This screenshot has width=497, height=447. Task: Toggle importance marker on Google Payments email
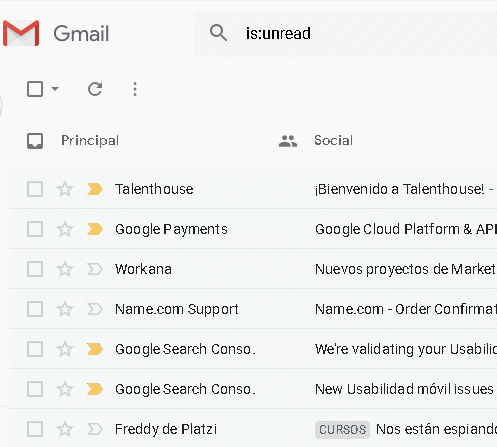tap(95, 229)
